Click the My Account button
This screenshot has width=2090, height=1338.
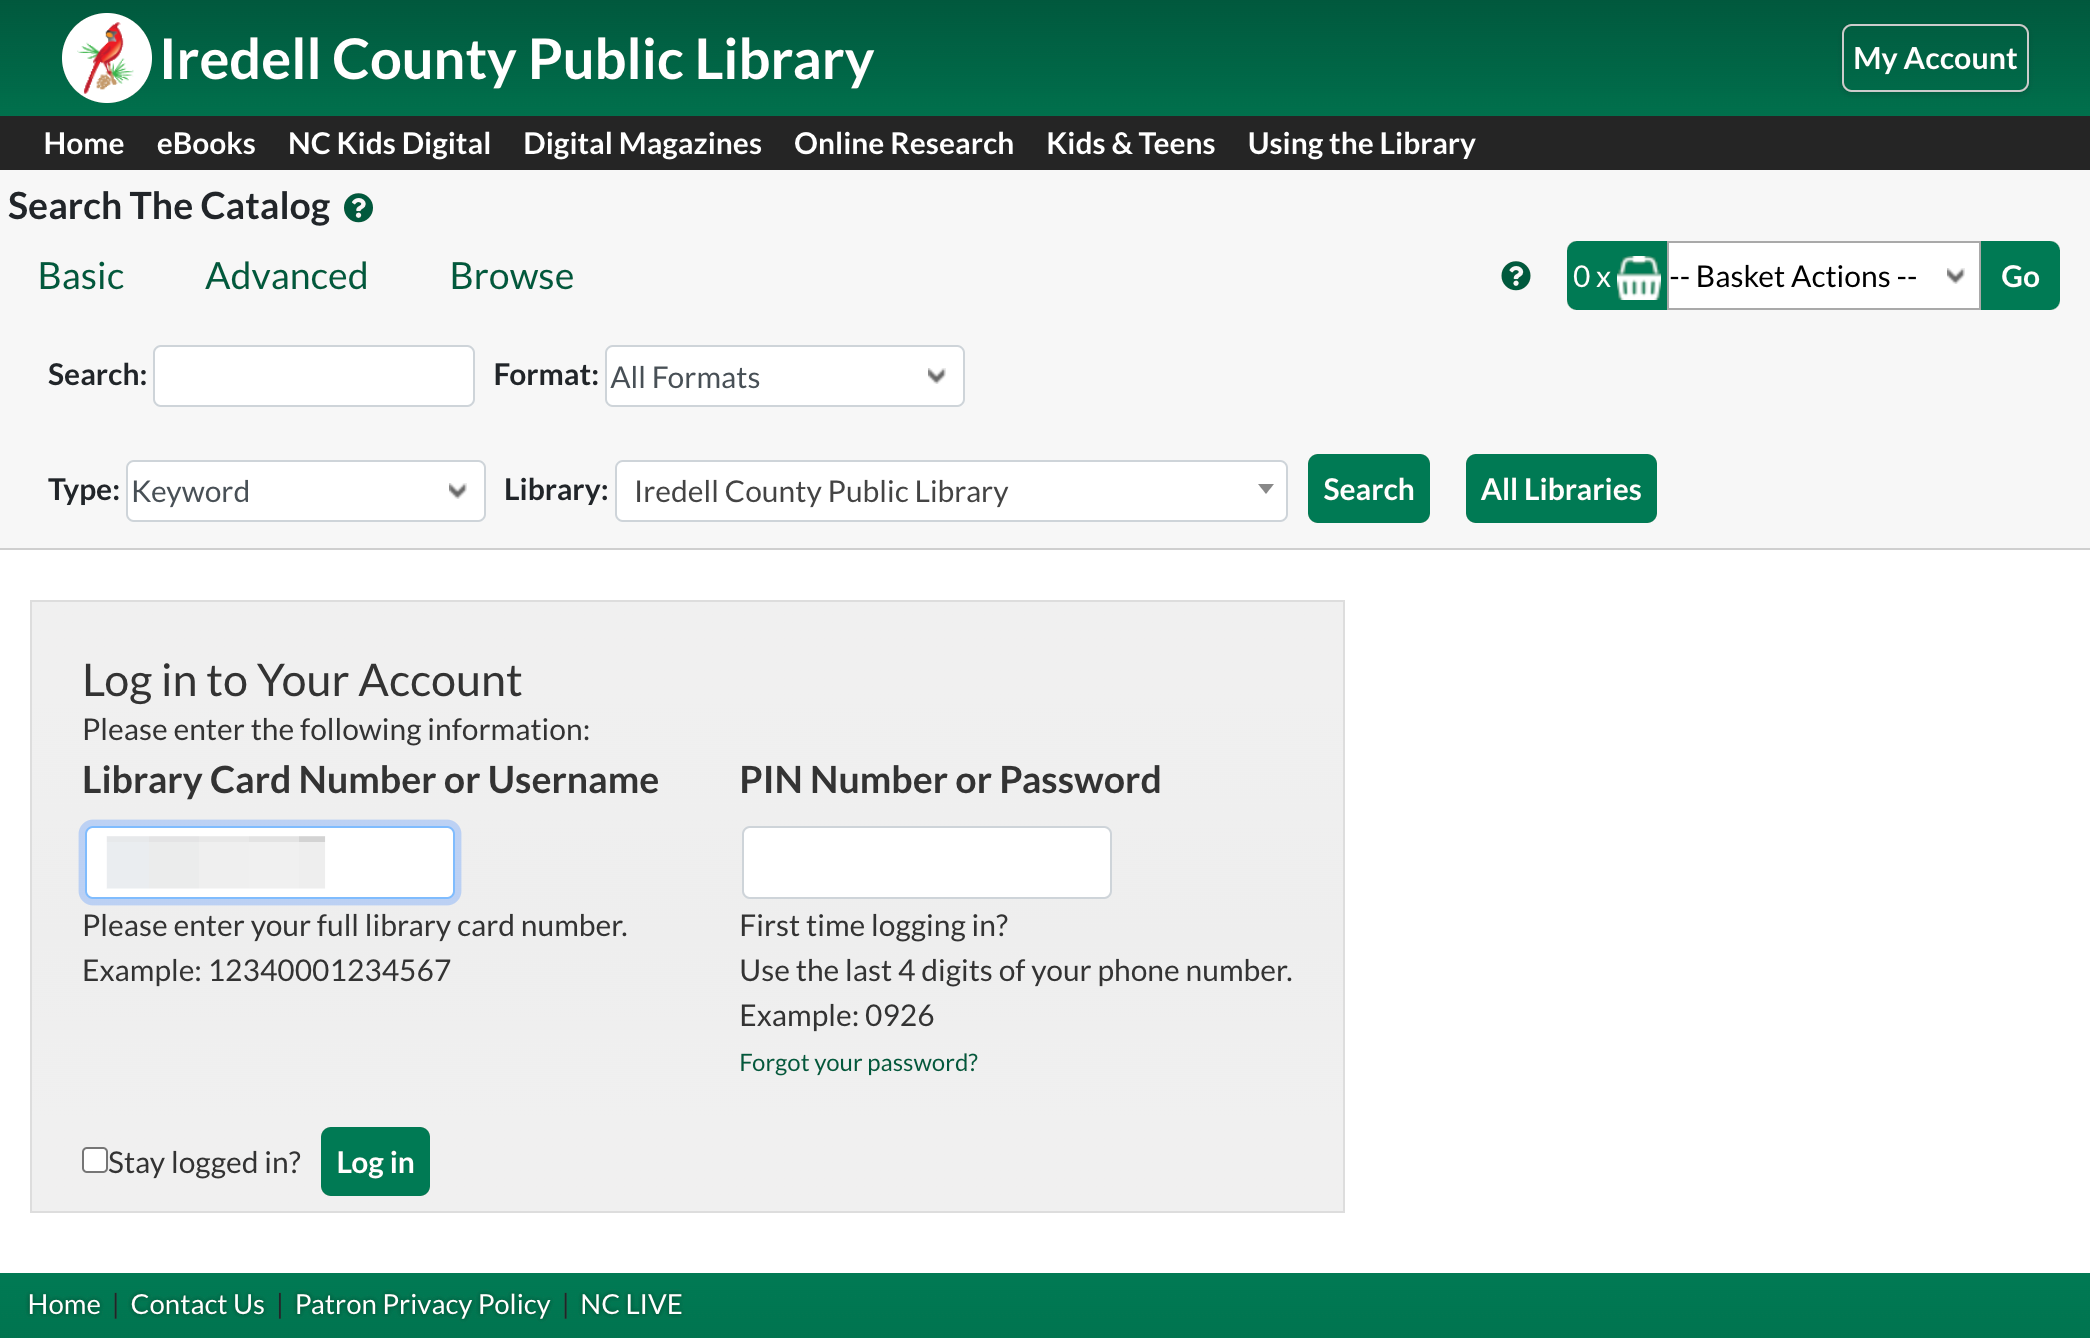pos(1935,58)
